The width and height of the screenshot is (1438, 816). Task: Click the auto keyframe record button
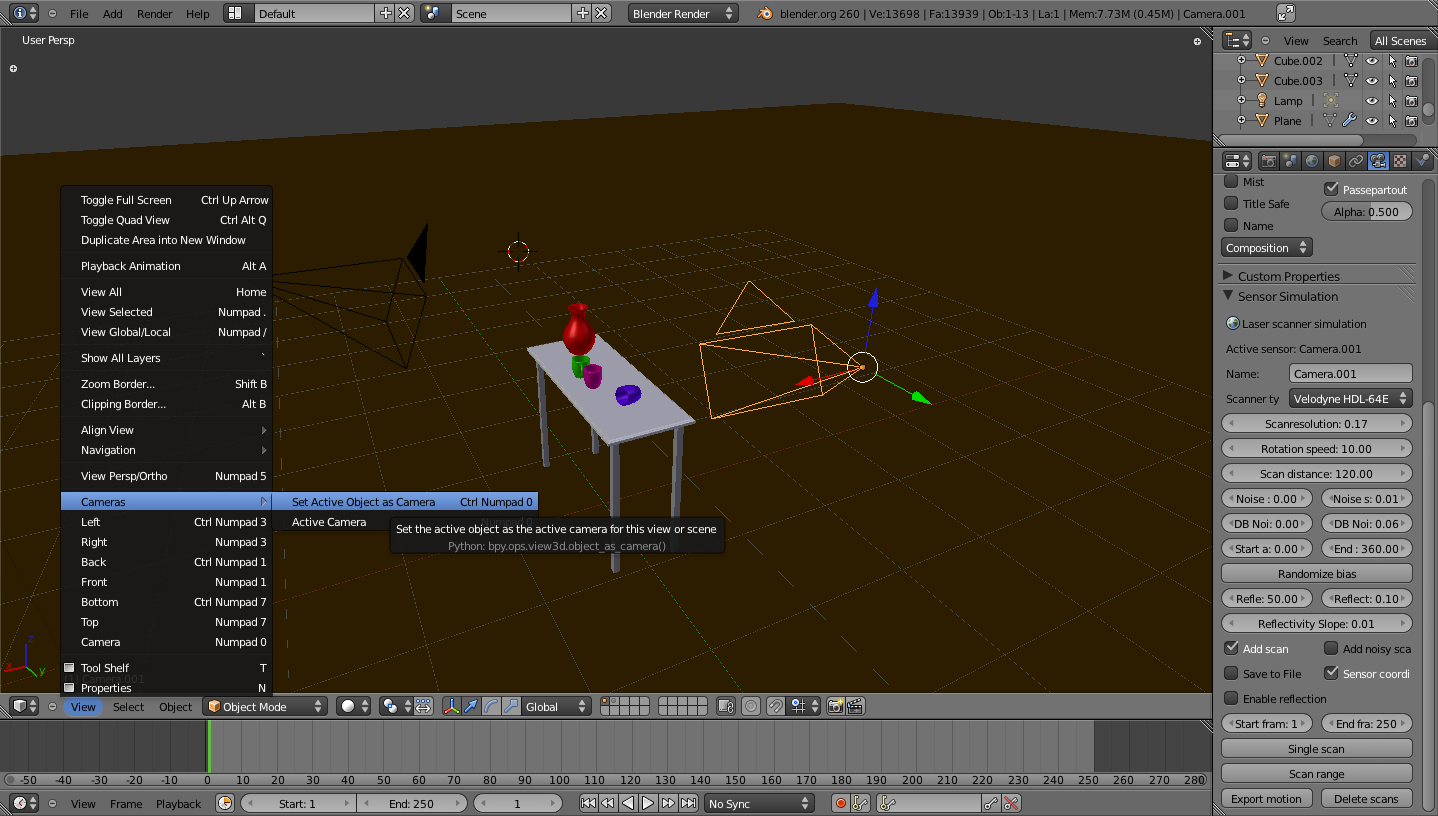[841, 803]
